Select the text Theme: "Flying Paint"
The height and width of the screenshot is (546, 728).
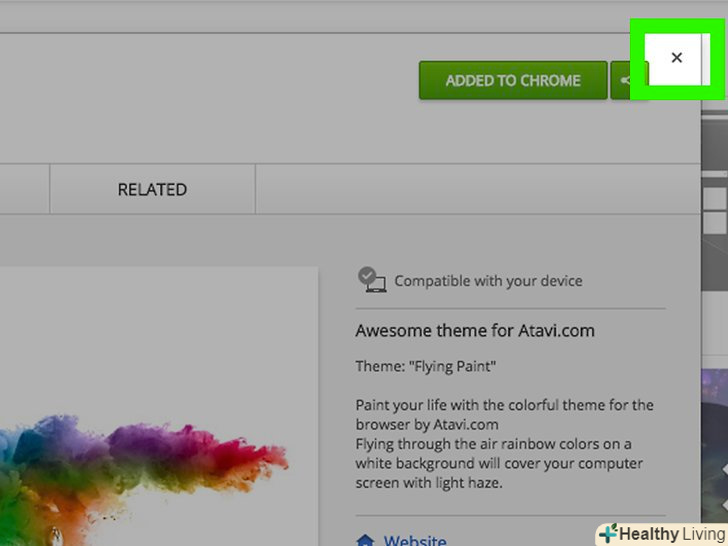[426, 366]
